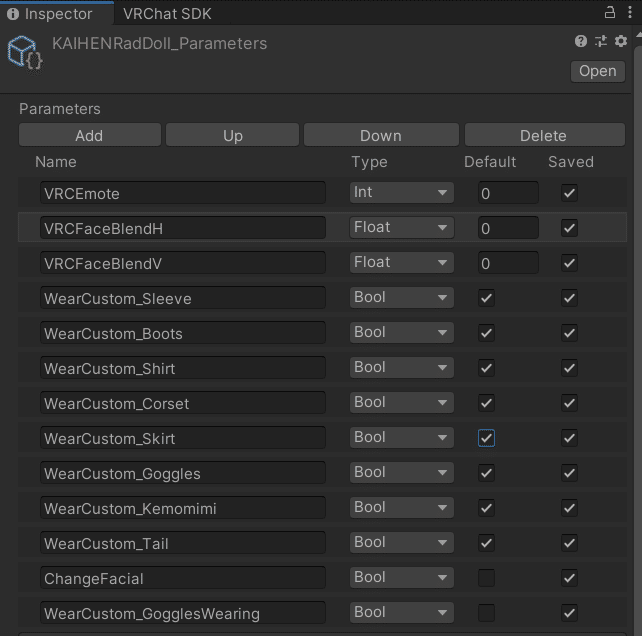Open the VRCEmote type dropdown
The height and width of the screenshot is (636, 642).
pyautogui.click(x=401, y=192)
